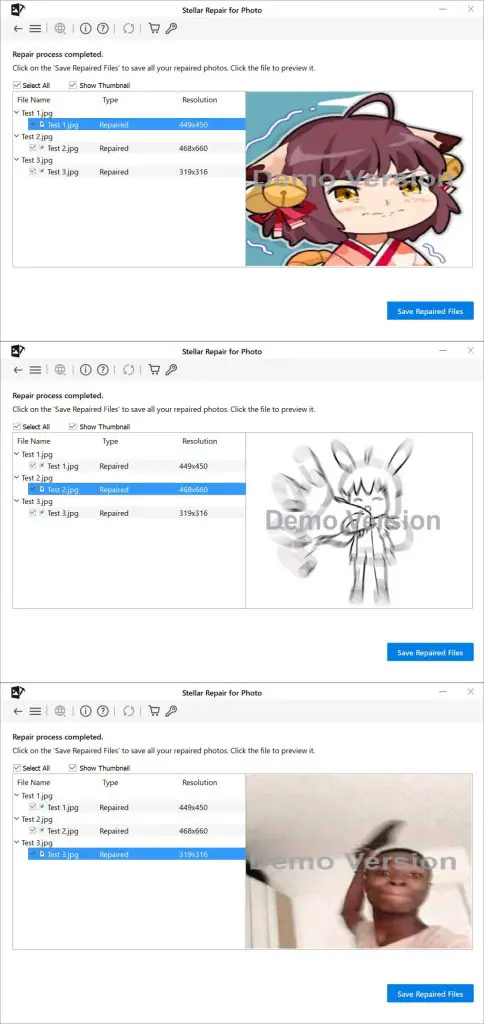Select Test 3.jpg file row in Test 1.jpg preview window
This screenshot has width=484, height=1024.
137,172
